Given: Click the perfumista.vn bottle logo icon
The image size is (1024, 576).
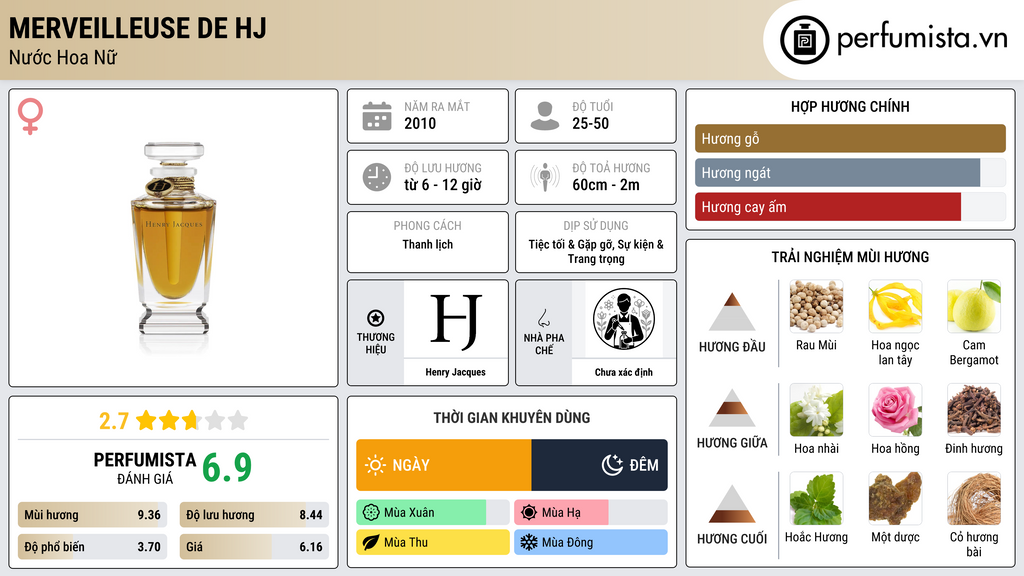Looking at the screenshot, I should tap(804, 40).
